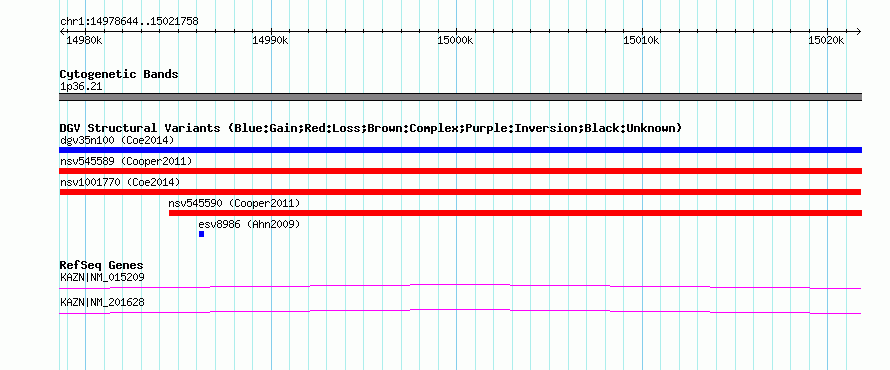Image resolution: width=890 pixels, height=370 pixels.
Task: Click the gray 1p36.21 cytogenetic band bar
Action: pos(460,97)
